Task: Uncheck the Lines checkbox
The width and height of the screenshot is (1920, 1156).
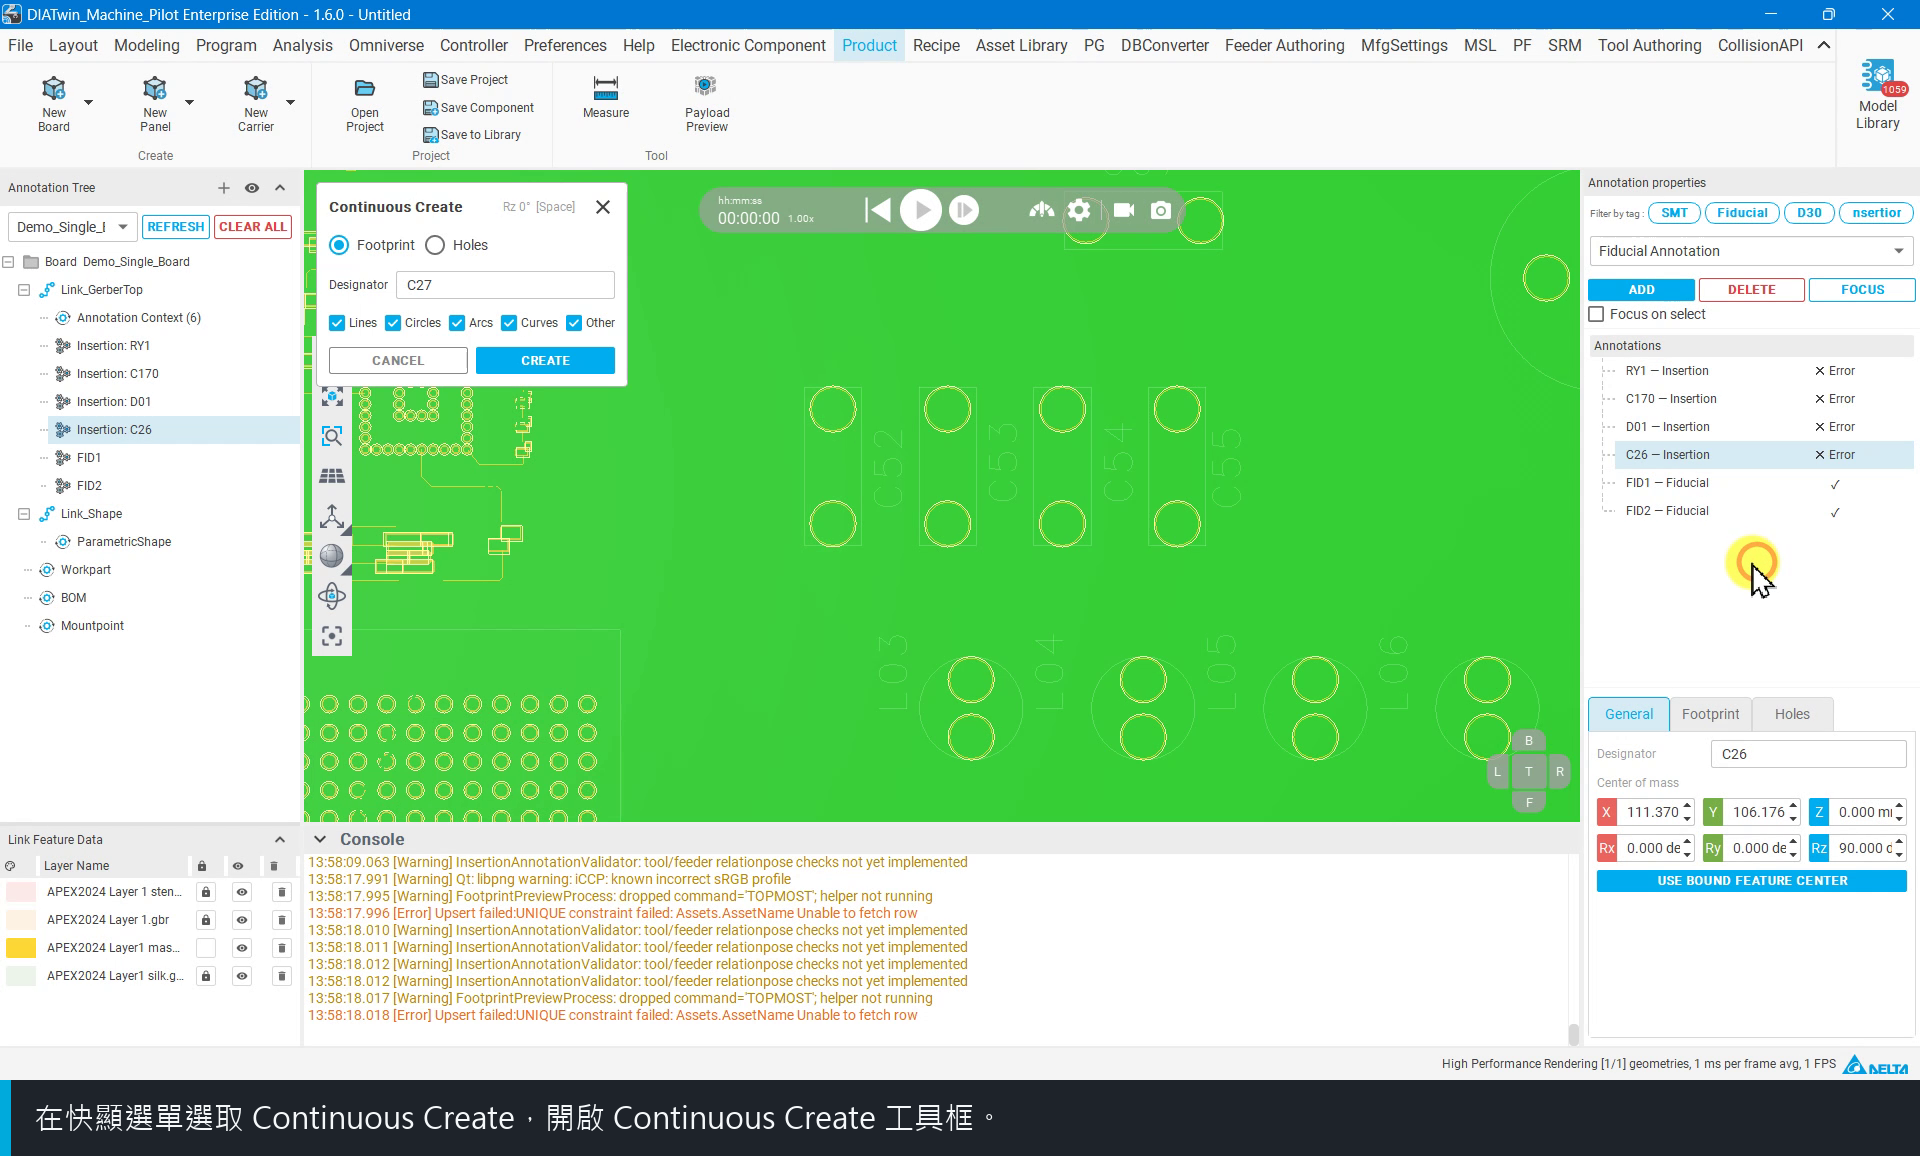Action: (x=337, y=323)
